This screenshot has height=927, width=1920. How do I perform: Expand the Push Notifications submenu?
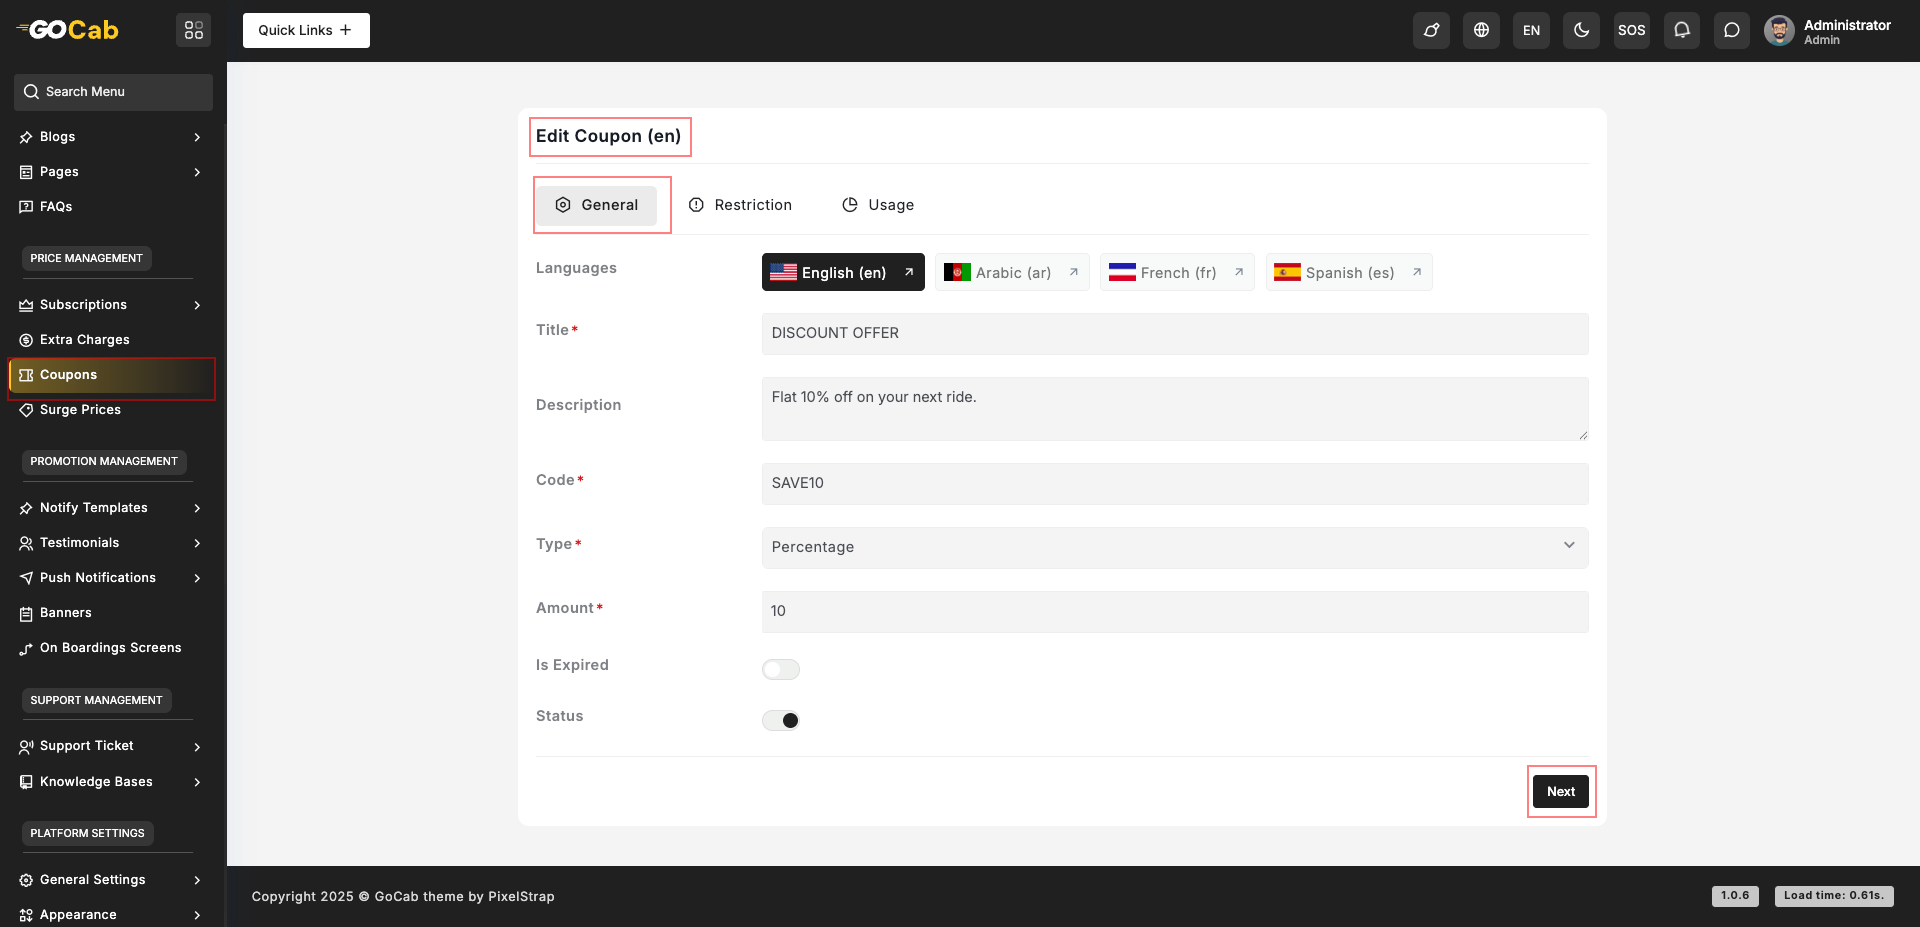click(110, 578)
